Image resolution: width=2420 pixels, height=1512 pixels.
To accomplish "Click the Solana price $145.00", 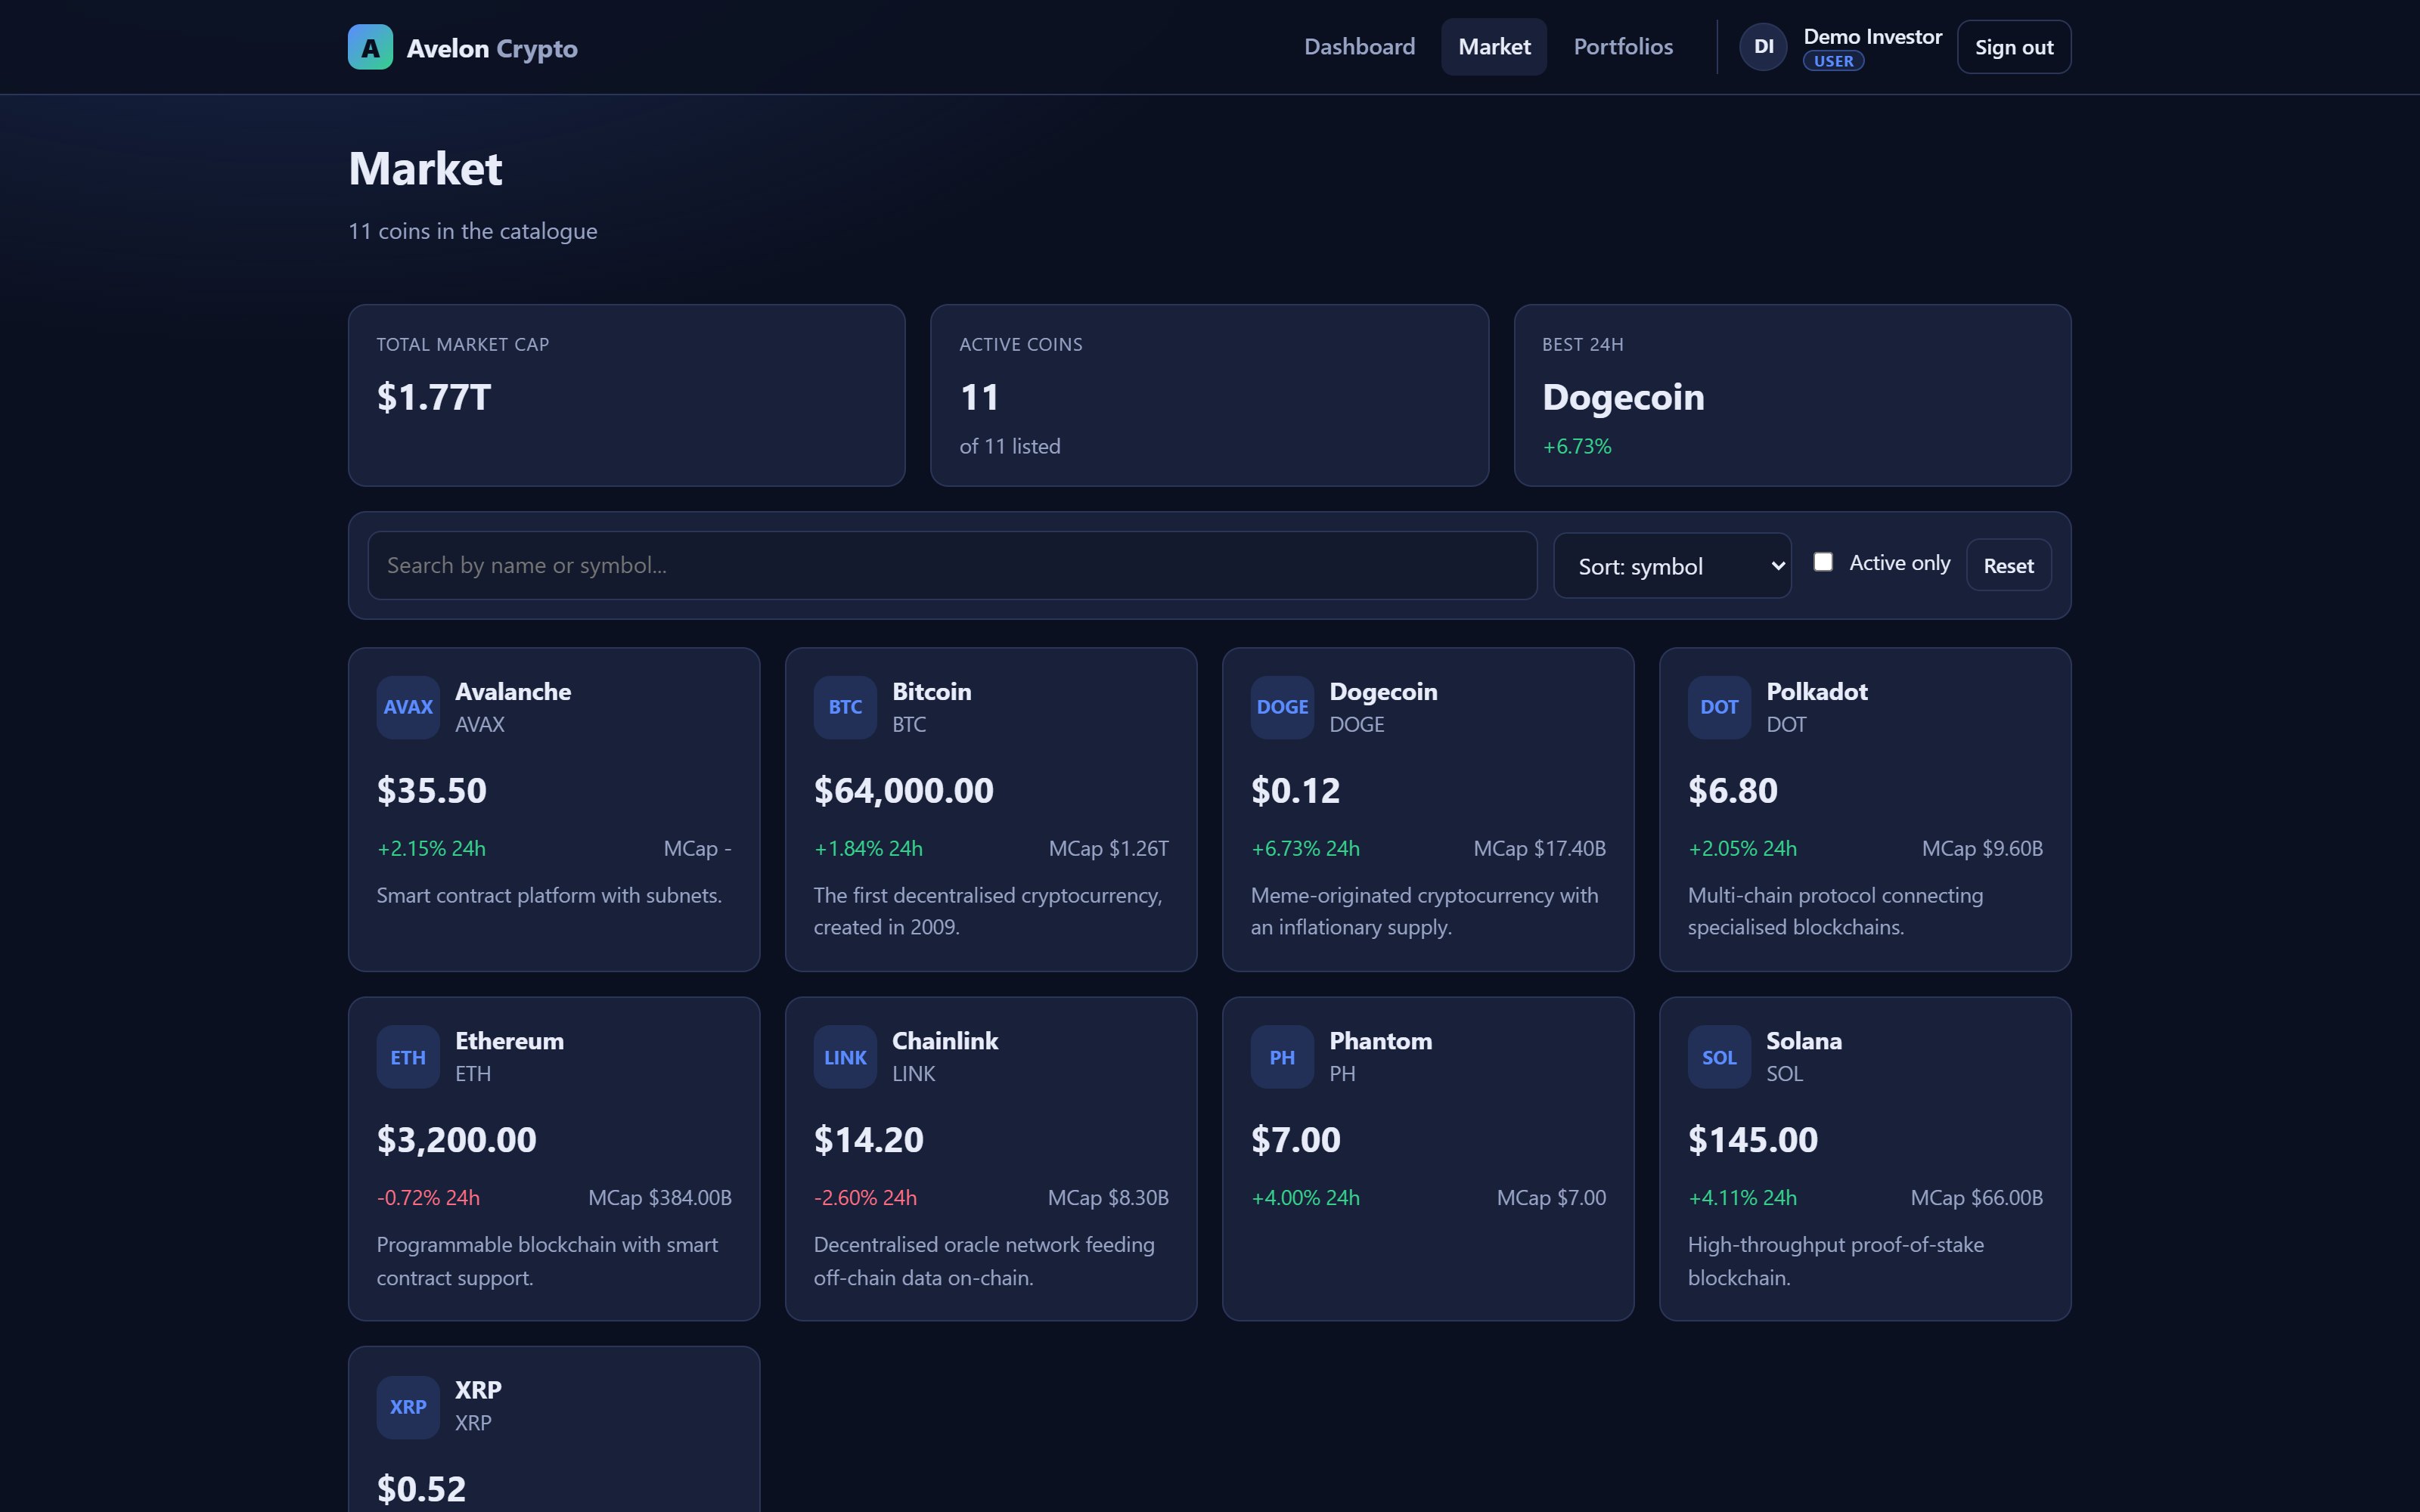I will [1753, 1140].
